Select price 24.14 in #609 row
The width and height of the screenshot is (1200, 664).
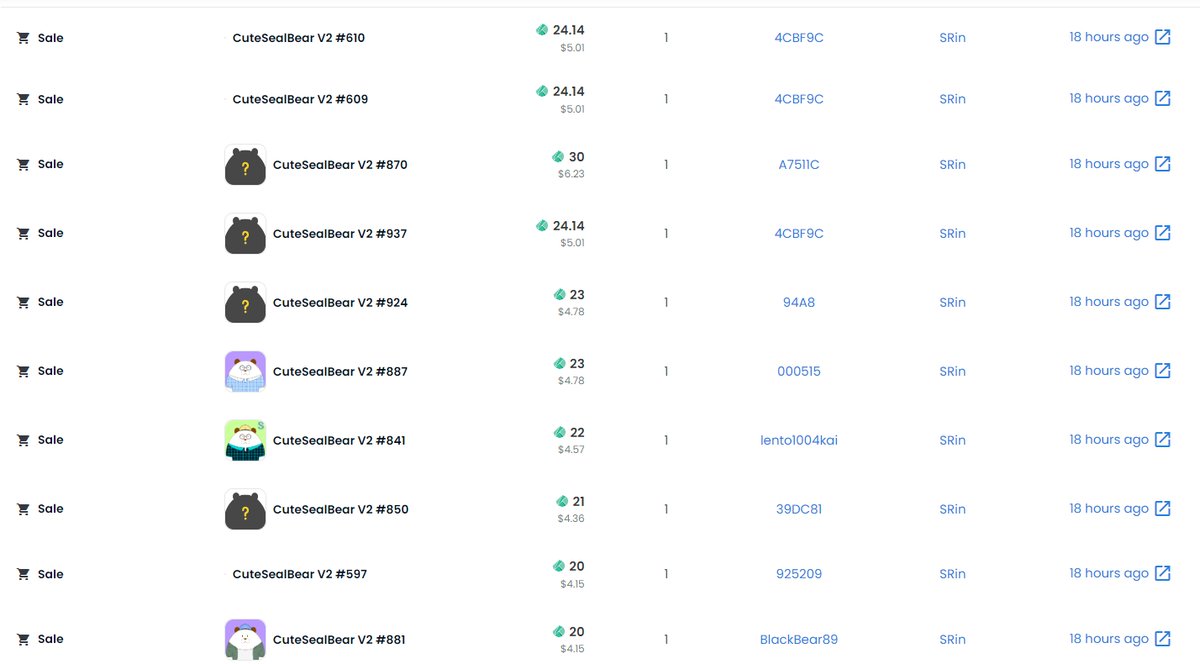coord(568,91)
